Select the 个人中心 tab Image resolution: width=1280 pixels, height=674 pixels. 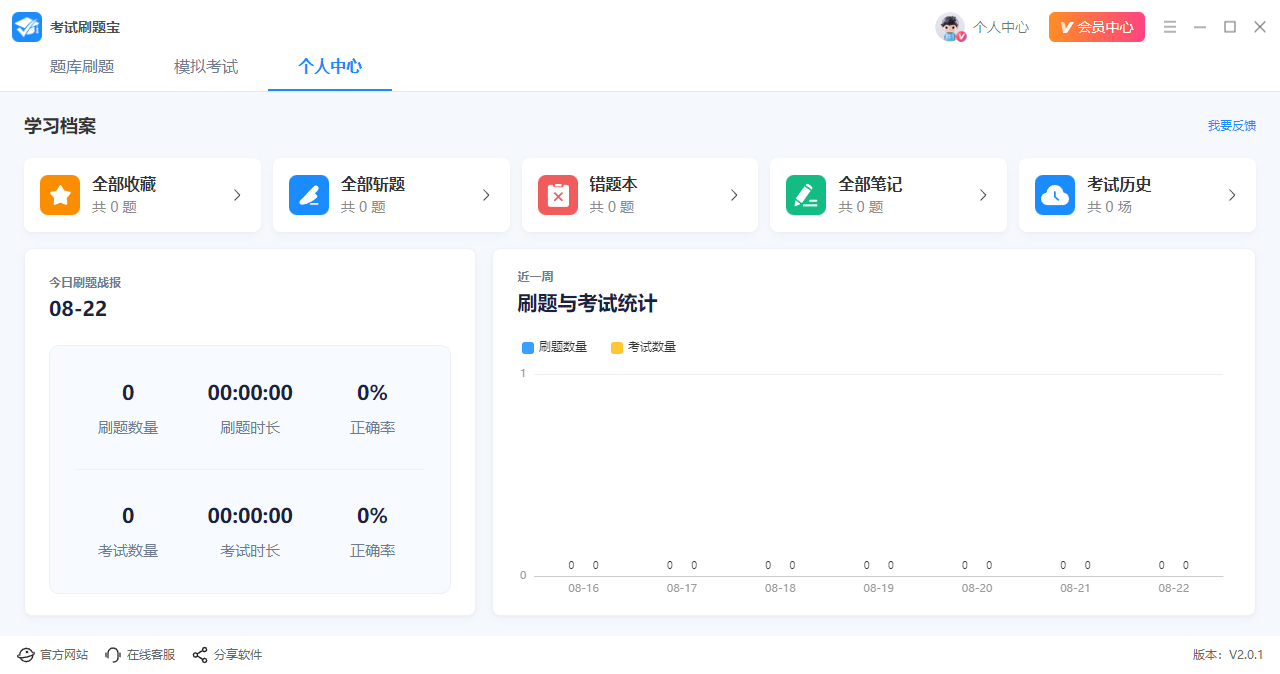click(x=330, y=67)
